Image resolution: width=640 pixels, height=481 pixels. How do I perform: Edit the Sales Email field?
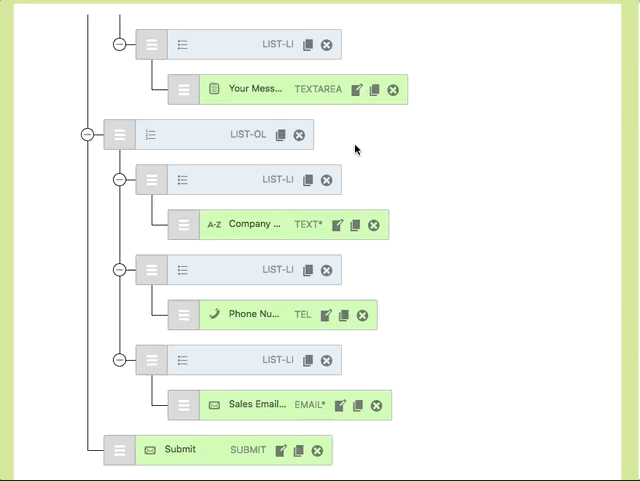pos(340,405)
